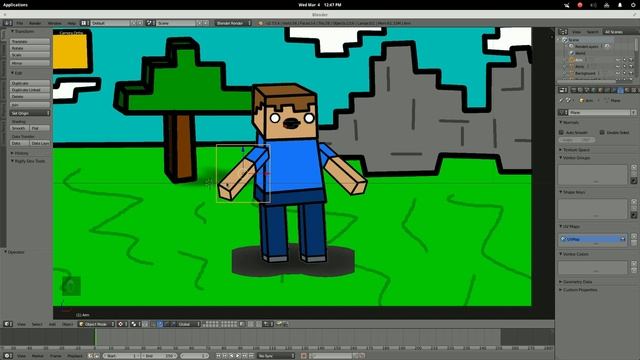Click the Start frame field
This screenshot has width=640, height=360.
(x=121, y=356)
